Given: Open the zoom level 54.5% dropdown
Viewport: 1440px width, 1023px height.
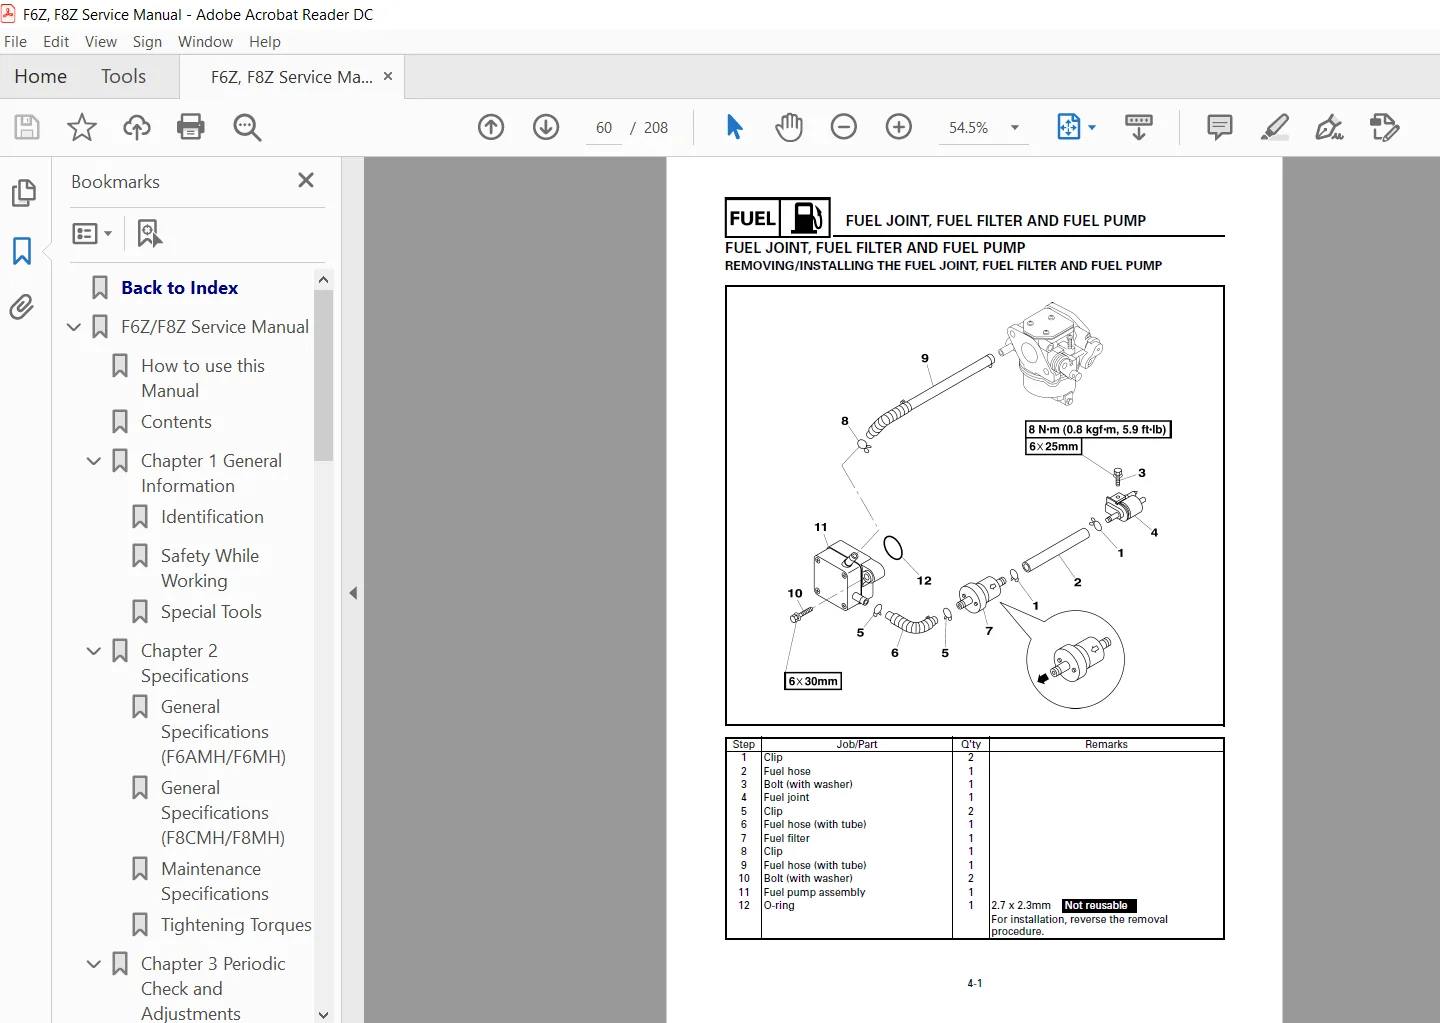Looking at the screenshot, I should click(1015, 127).
